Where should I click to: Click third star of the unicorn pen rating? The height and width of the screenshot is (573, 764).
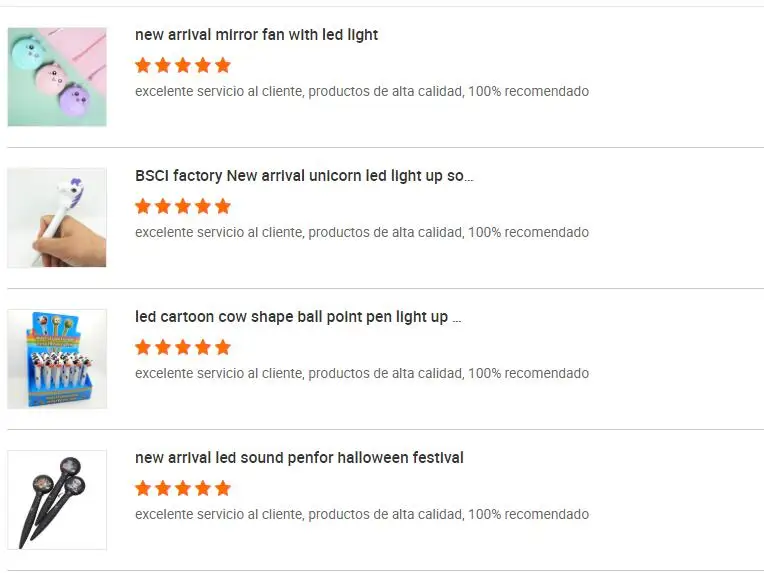coord(183,206)
